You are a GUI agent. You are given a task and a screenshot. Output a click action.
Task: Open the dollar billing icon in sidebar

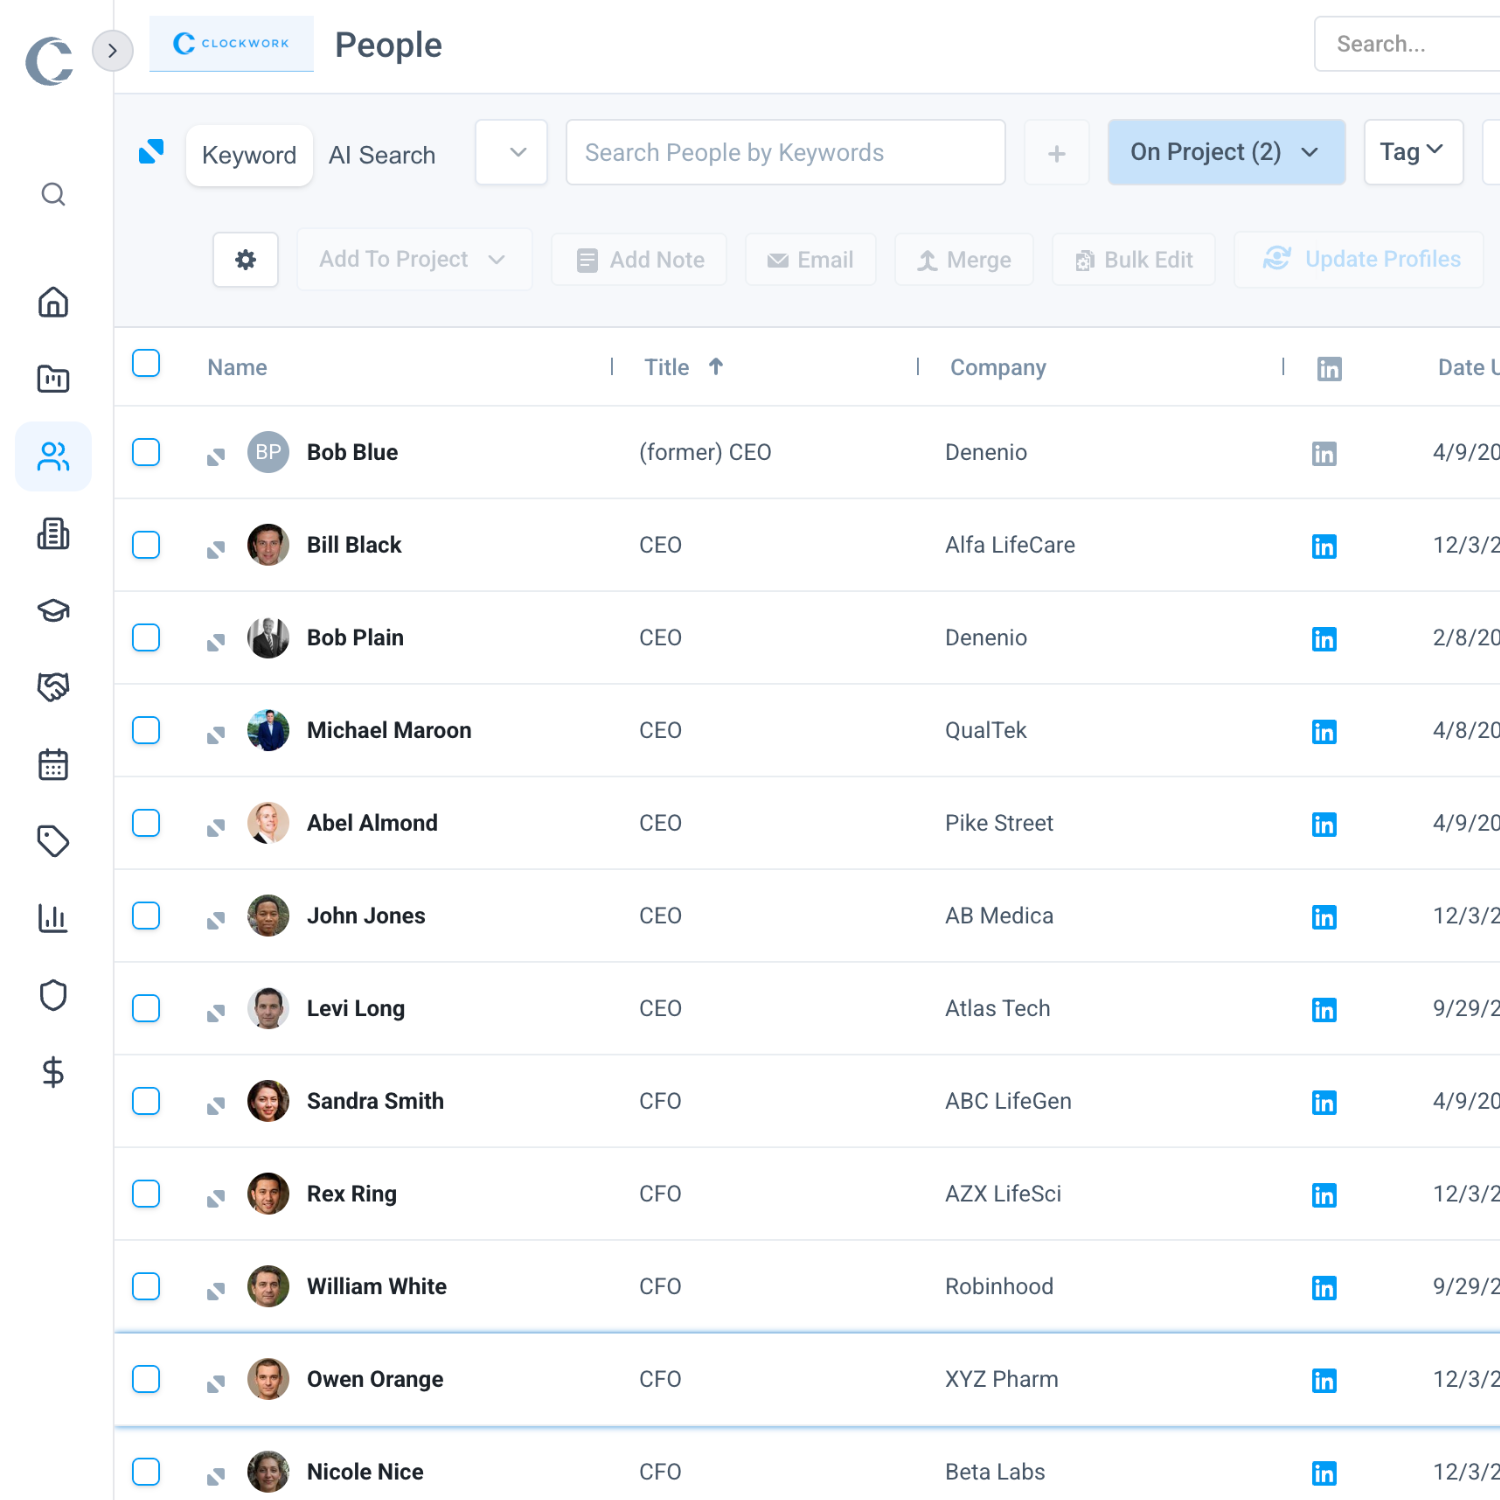53,1073
